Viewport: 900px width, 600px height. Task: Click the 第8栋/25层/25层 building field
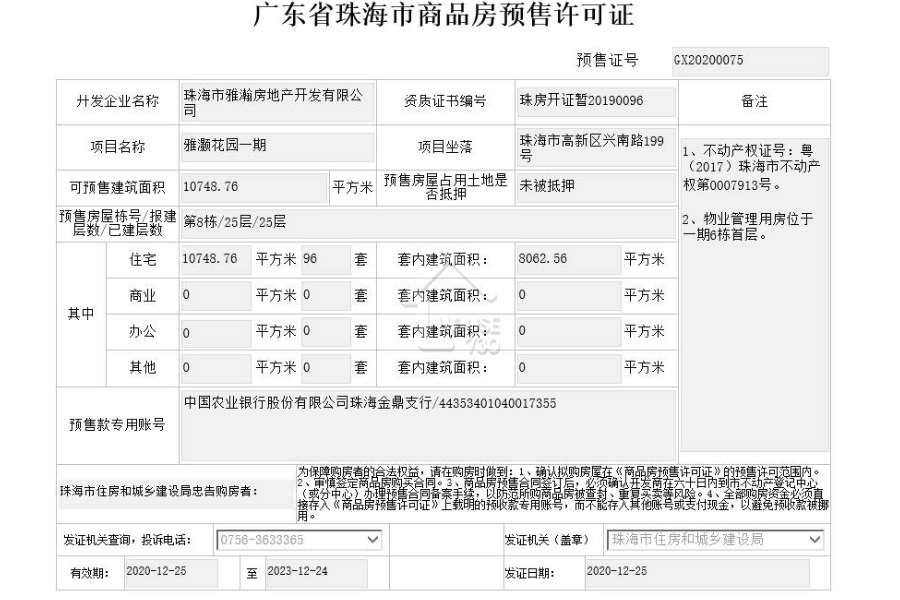pos(428,223)
